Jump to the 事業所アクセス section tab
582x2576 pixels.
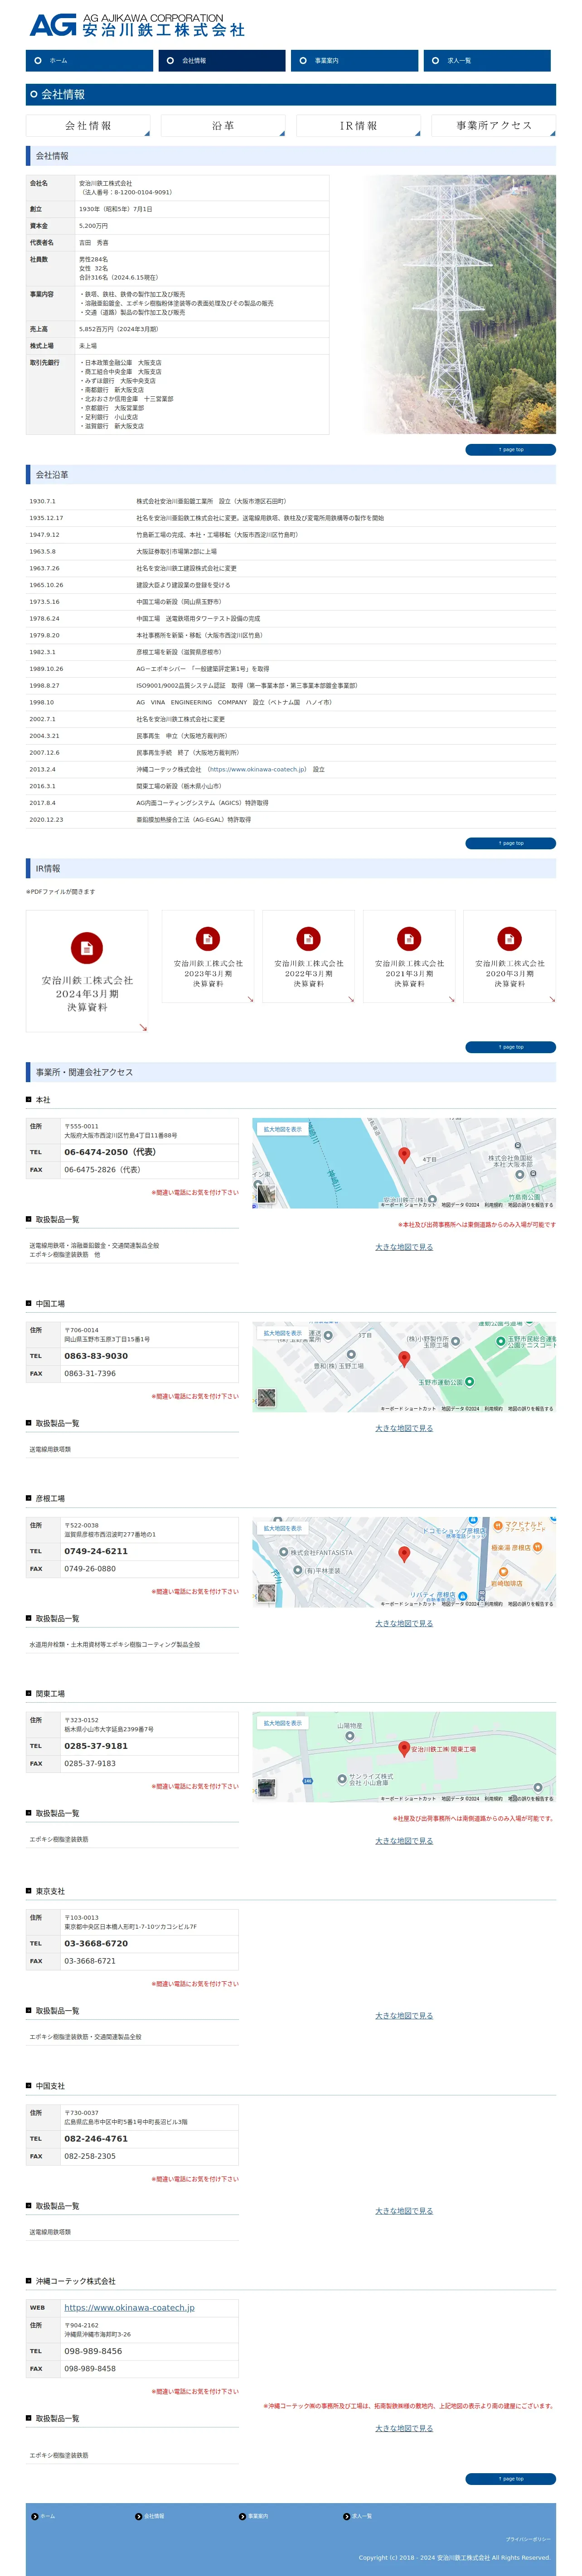point(493,126)
